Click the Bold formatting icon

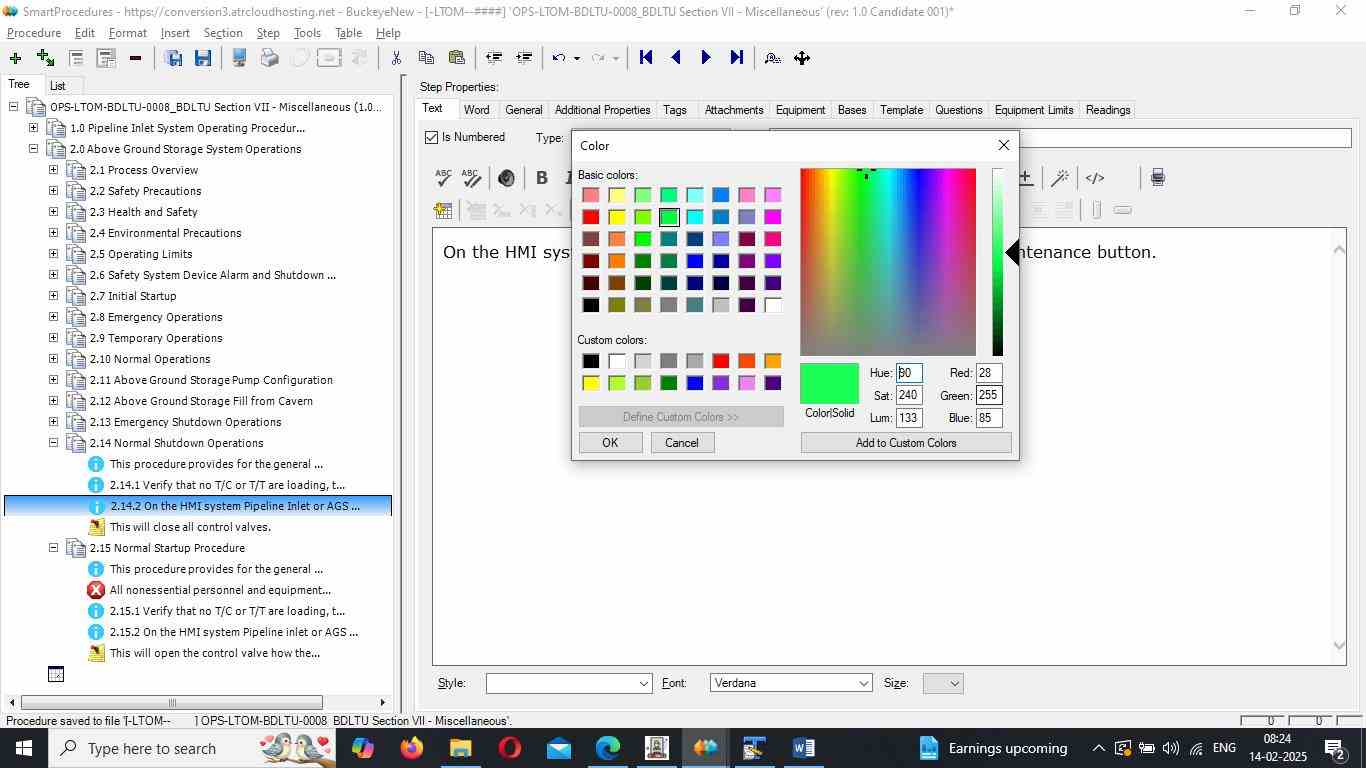(x=542, y=178)
